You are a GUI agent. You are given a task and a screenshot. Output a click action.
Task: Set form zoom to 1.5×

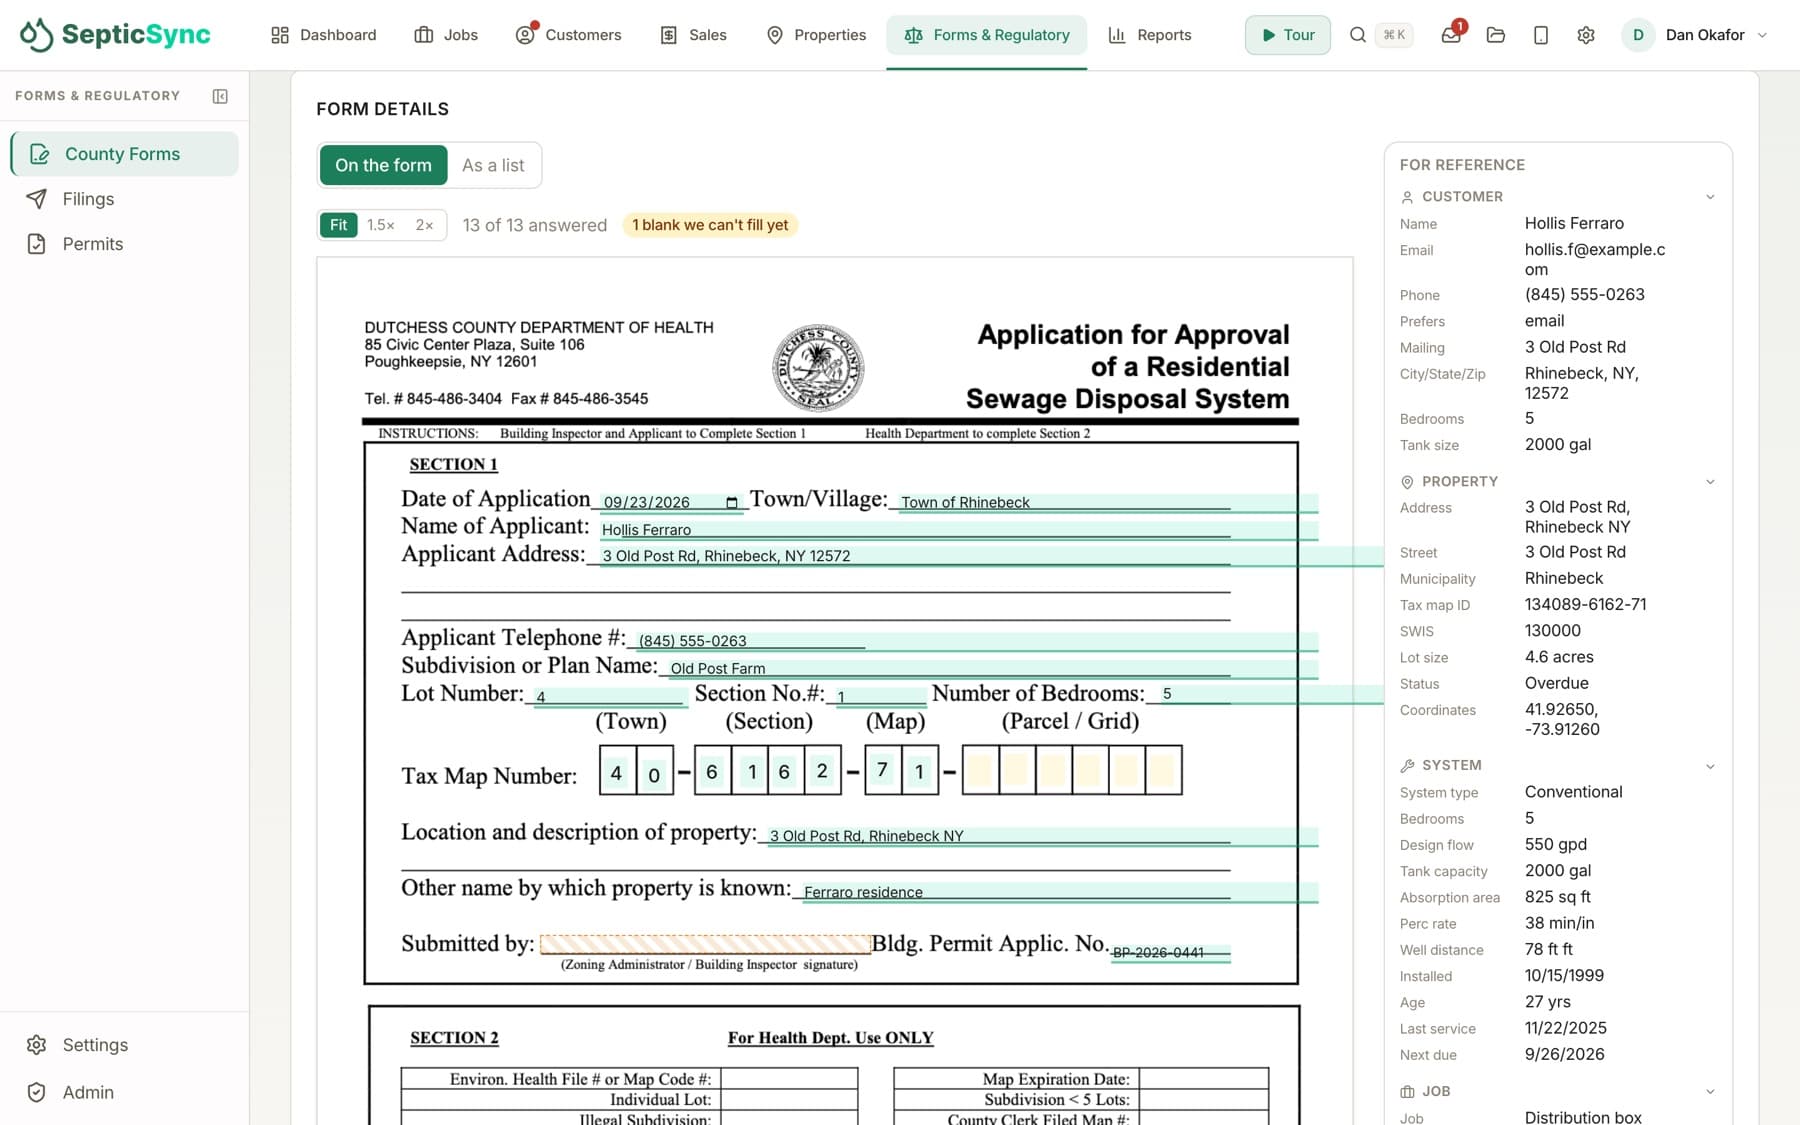[x=381, y=225]
